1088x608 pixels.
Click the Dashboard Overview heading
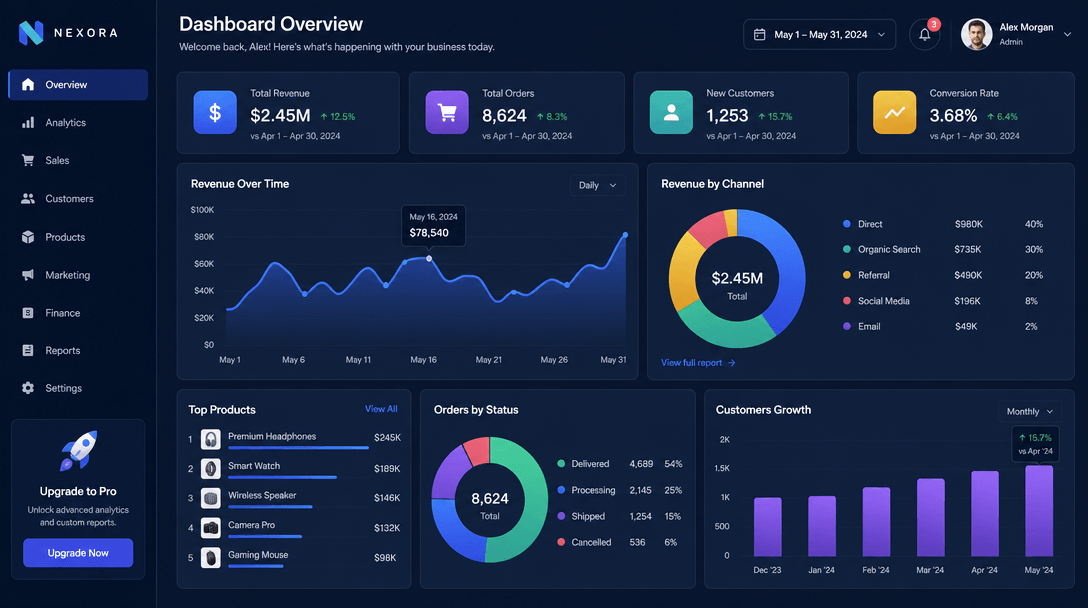point(271,24)
